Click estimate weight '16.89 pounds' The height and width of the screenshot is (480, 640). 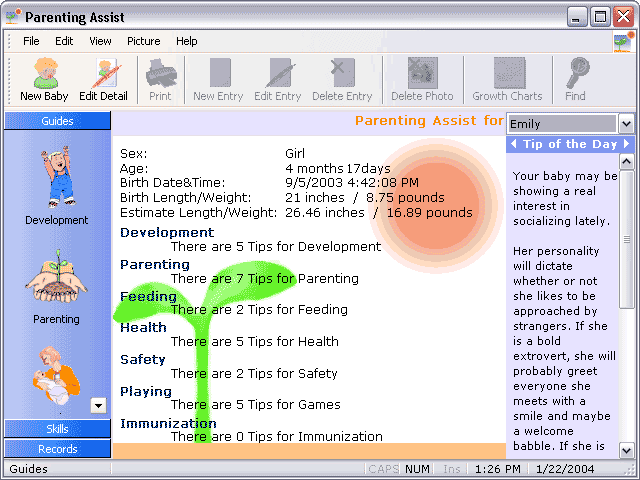[429, 212]
